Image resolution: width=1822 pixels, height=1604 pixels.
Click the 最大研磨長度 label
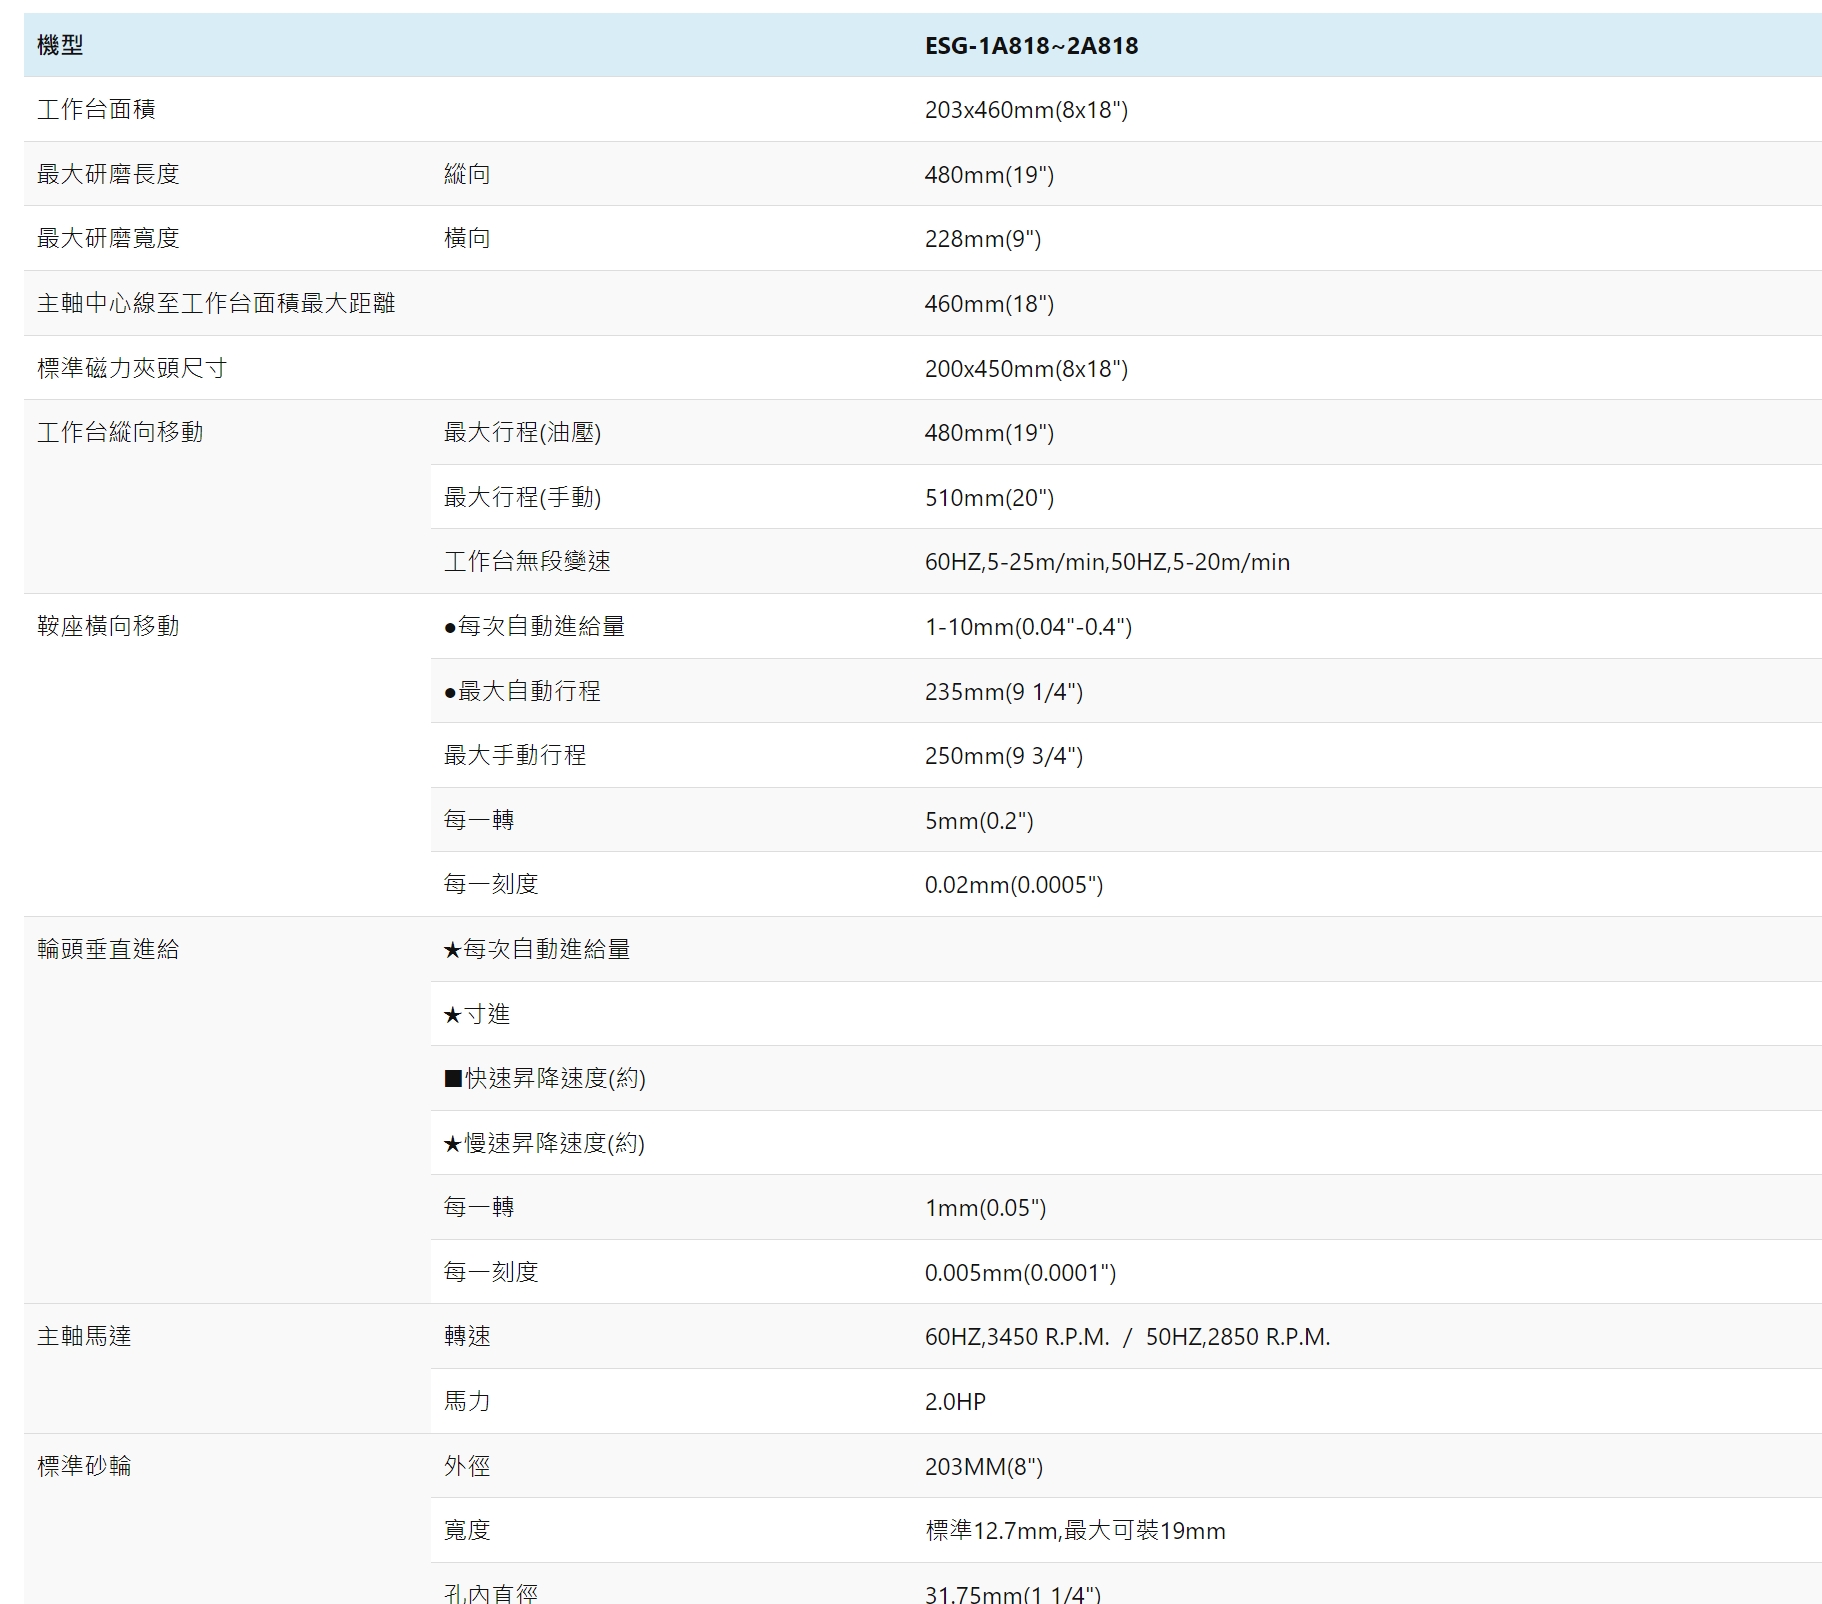pos(108,174)
